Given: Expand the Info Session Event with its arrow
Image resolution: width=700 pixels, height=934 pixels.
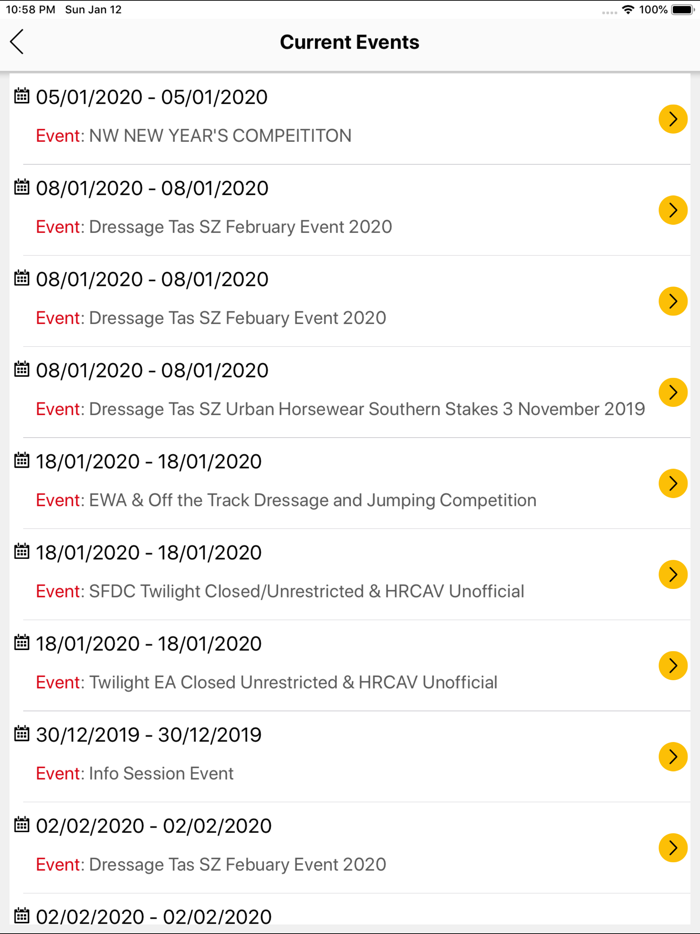Looking at the screenshot, I should click(673, 757).
